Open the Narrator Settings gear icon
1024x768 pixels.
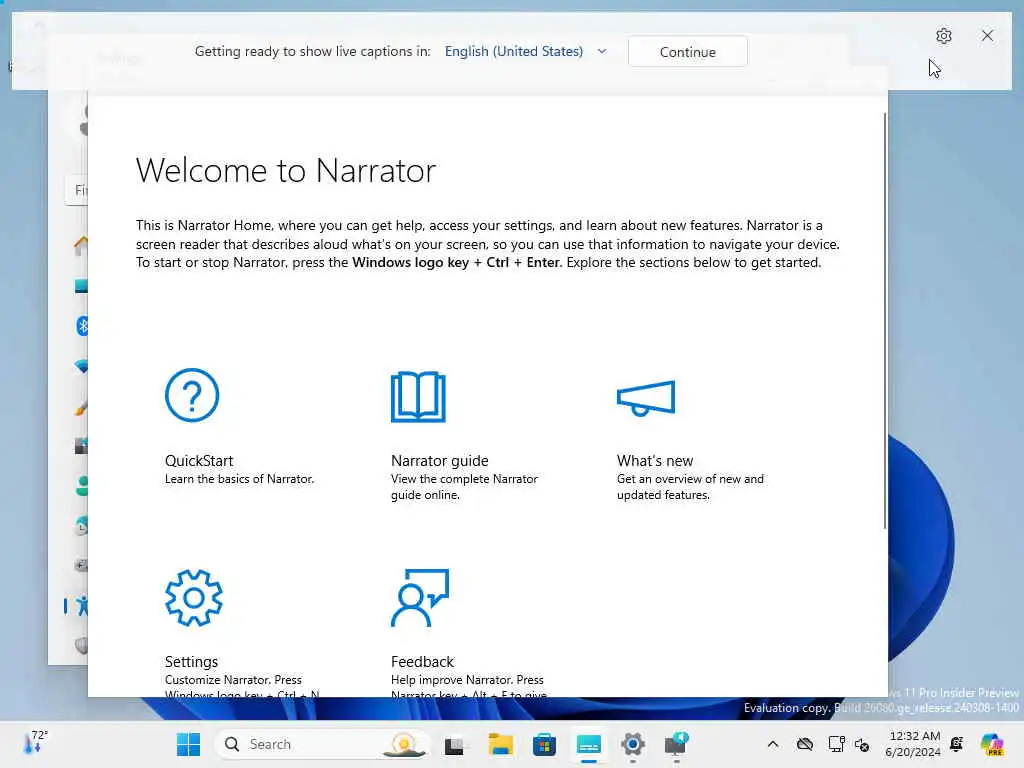(193, 598)
